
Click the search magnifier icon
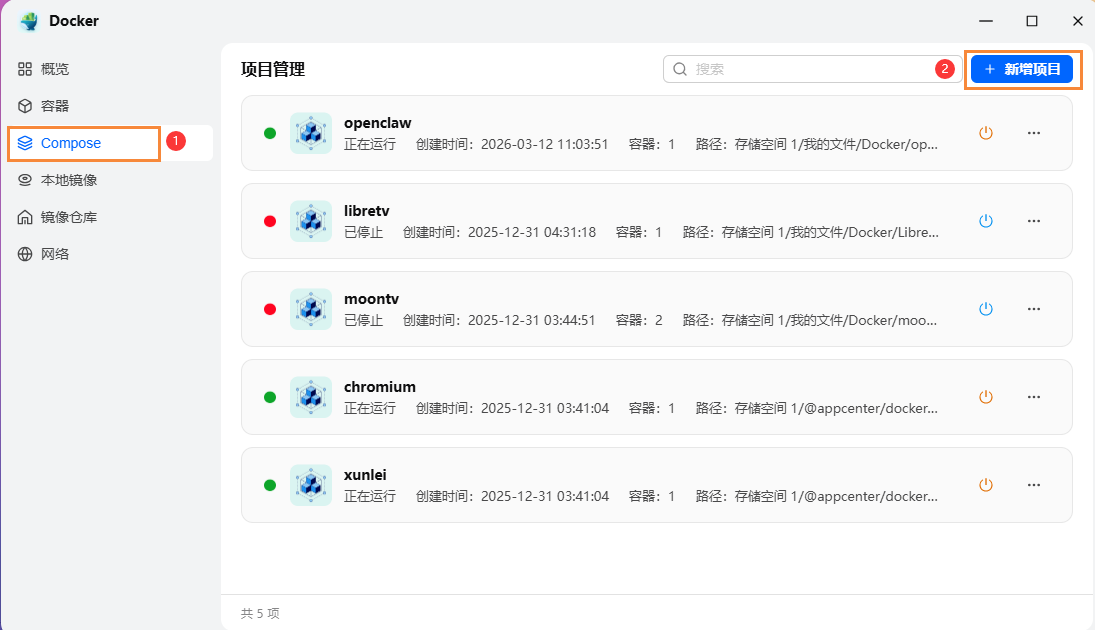pyautogui.click(x=680, y=69)
